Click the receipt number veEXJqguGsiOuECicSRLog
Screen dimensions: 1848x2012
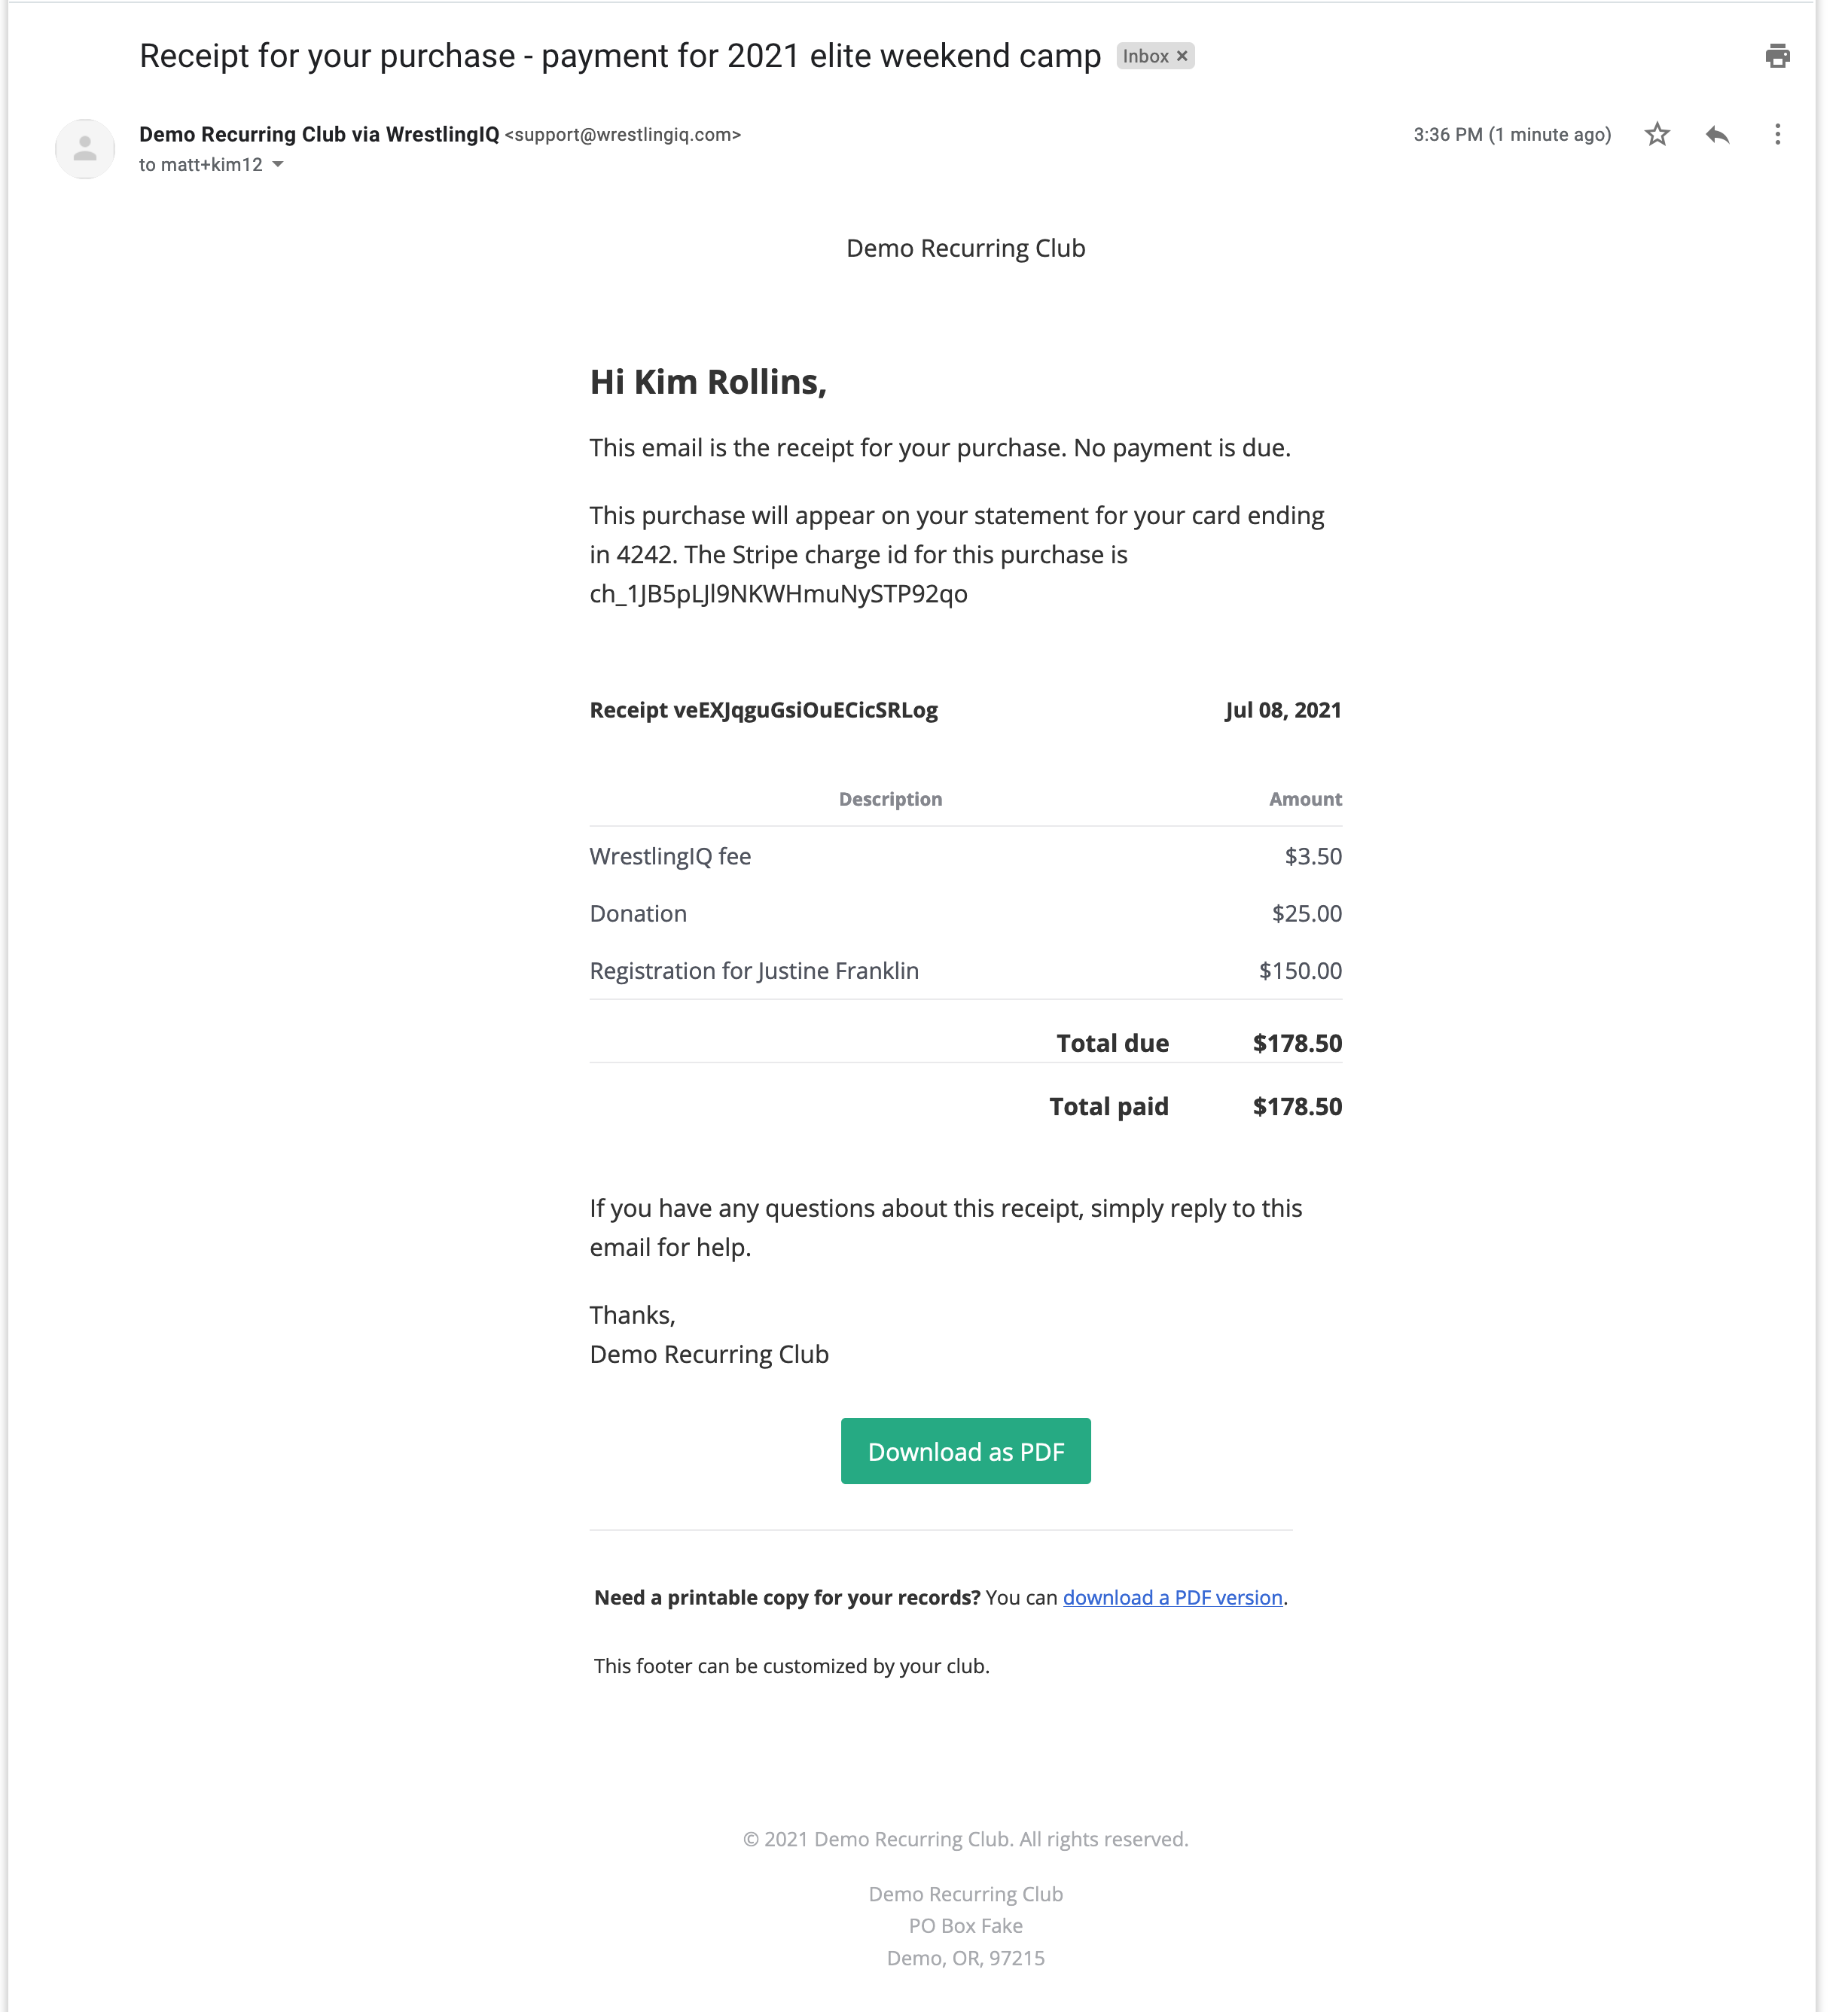pyautogui.click(x=805, y=710)
